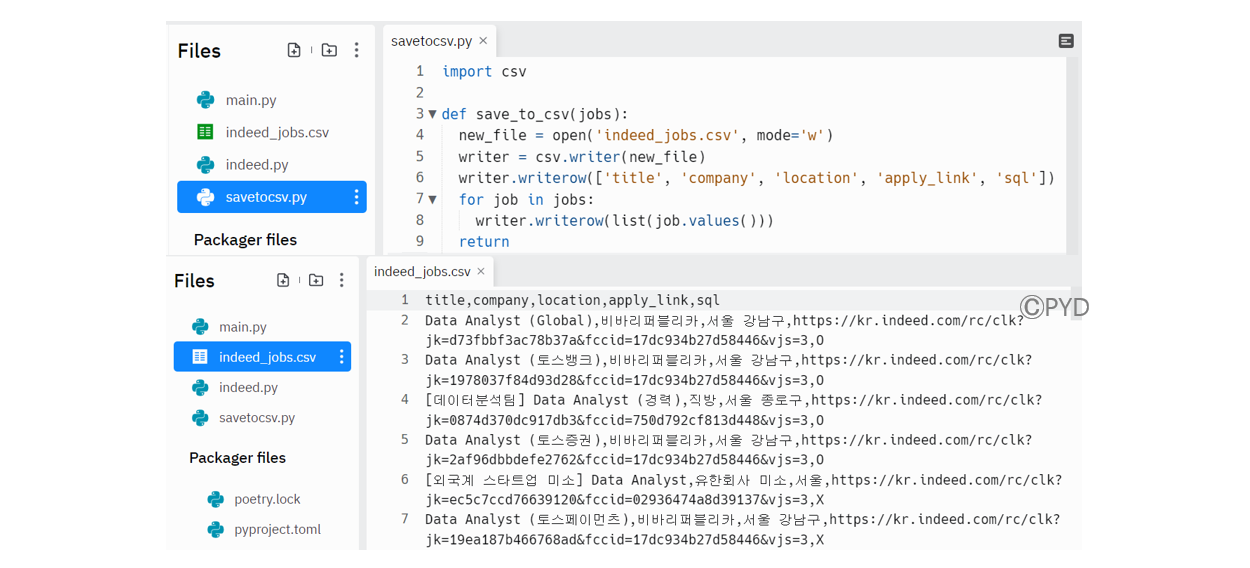Click the 'apply_link' string in line 6
Image resolution: width=1250 pixels, height=568 pixels.
pos(926,178)
